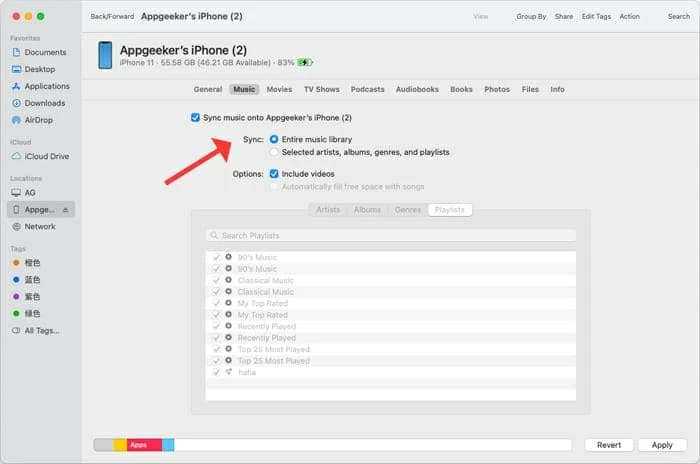Click the Apply button
This screenshot has width=700, height=464.
662,445
